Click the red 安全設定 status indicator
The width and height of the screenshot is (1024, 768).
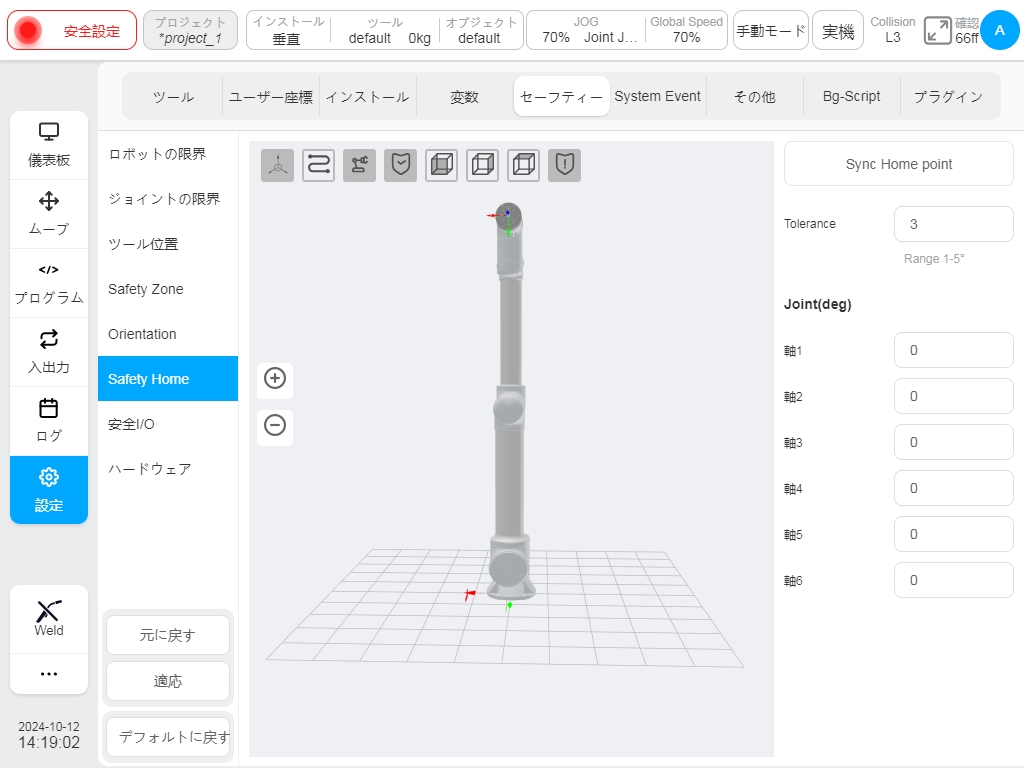click(72, 30)
